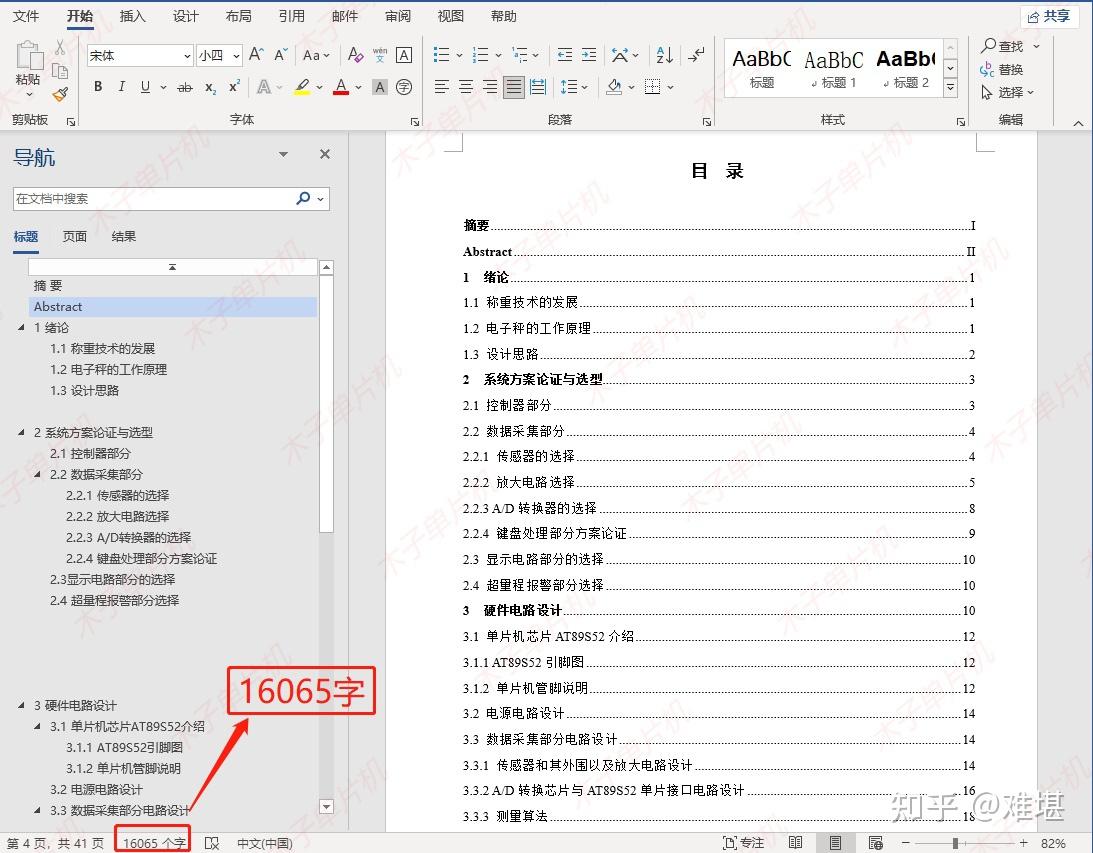
Task: Click the 共享 share button
Action: tap(1049, 16)
